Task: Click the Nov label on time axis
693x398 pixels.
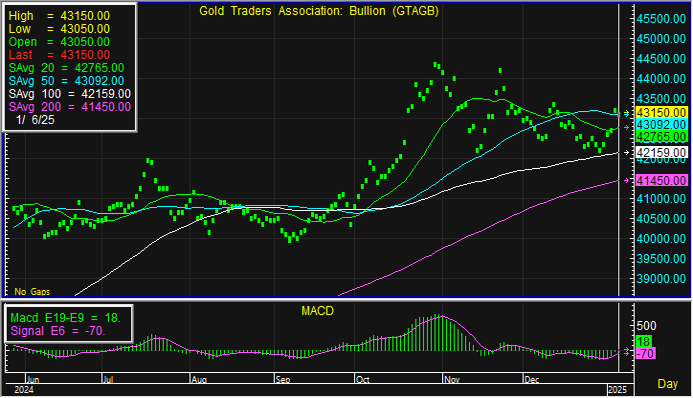Action: [x=452, y=379]
